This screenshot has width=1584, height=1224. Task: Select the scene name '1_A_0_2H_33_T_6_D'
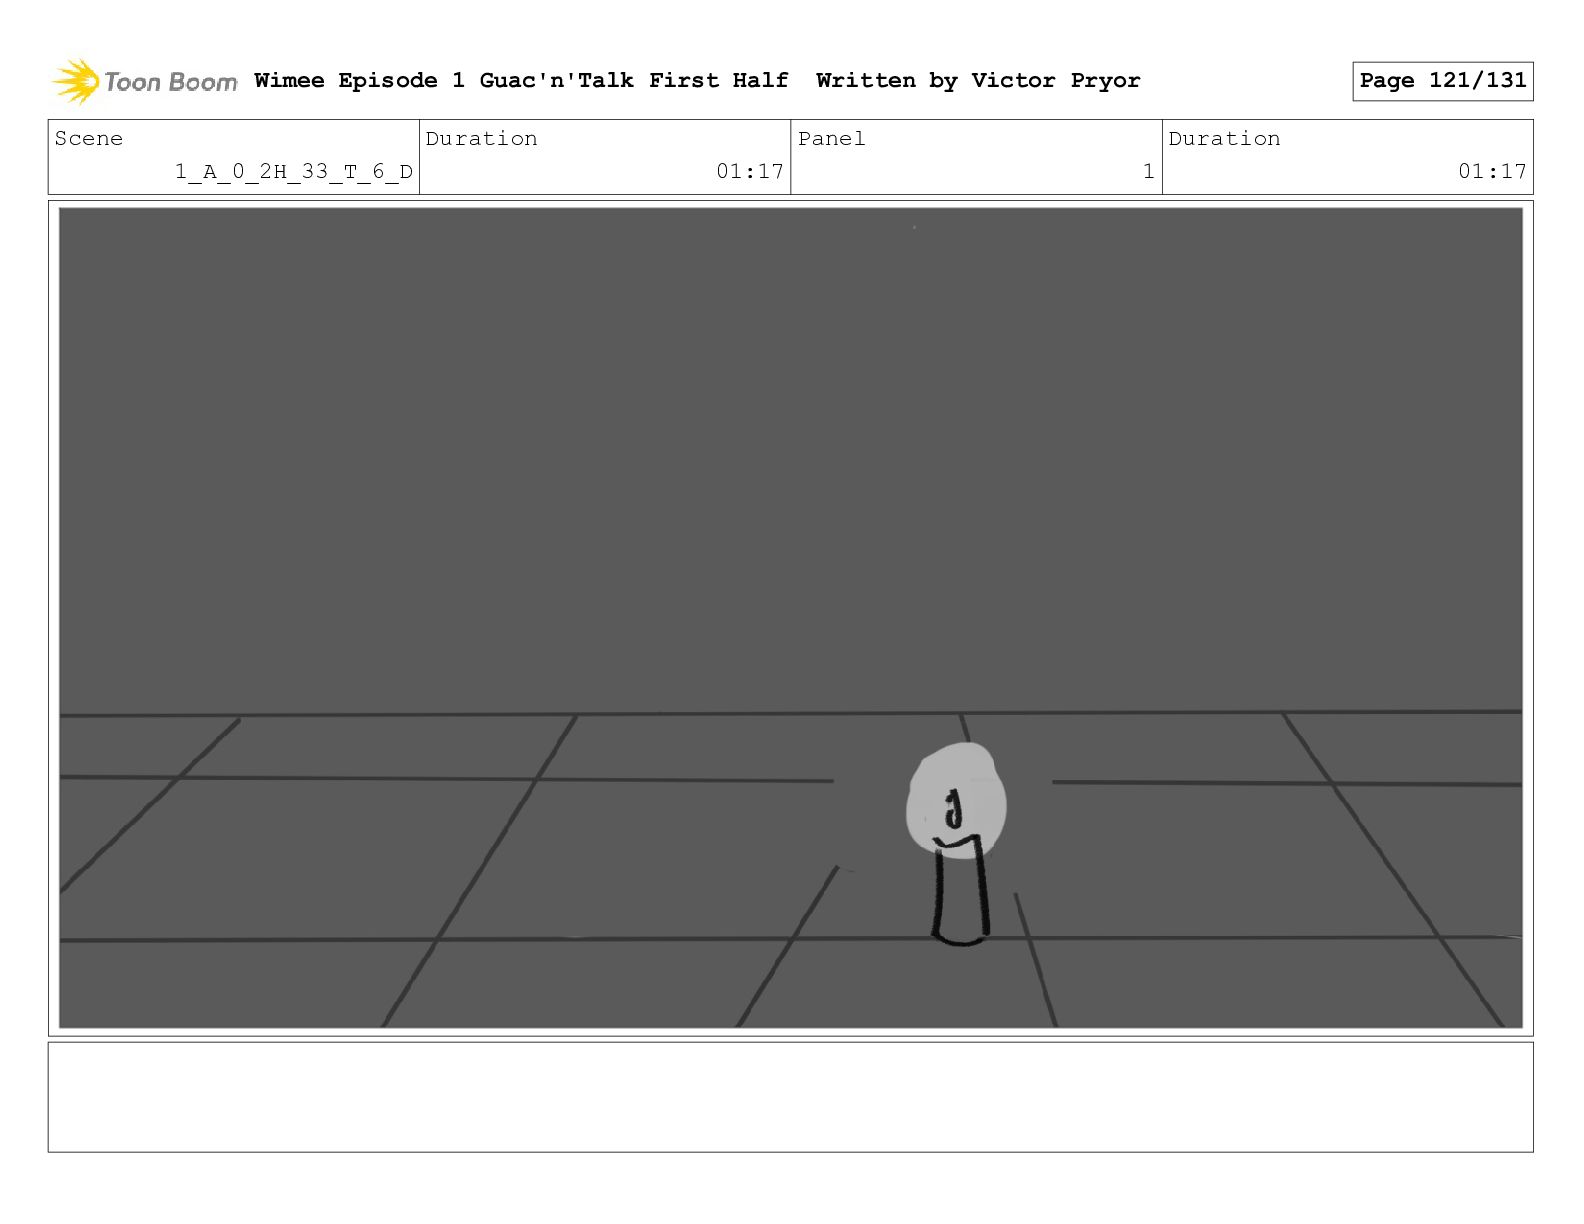[294, 172]
